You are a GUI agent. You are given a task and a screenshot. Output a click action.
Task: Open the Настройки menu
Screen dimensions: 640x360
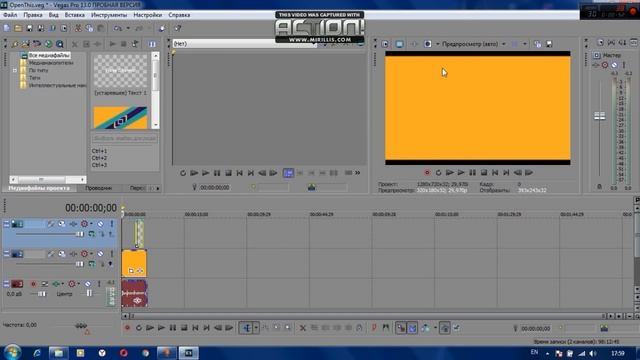point(147,15)
